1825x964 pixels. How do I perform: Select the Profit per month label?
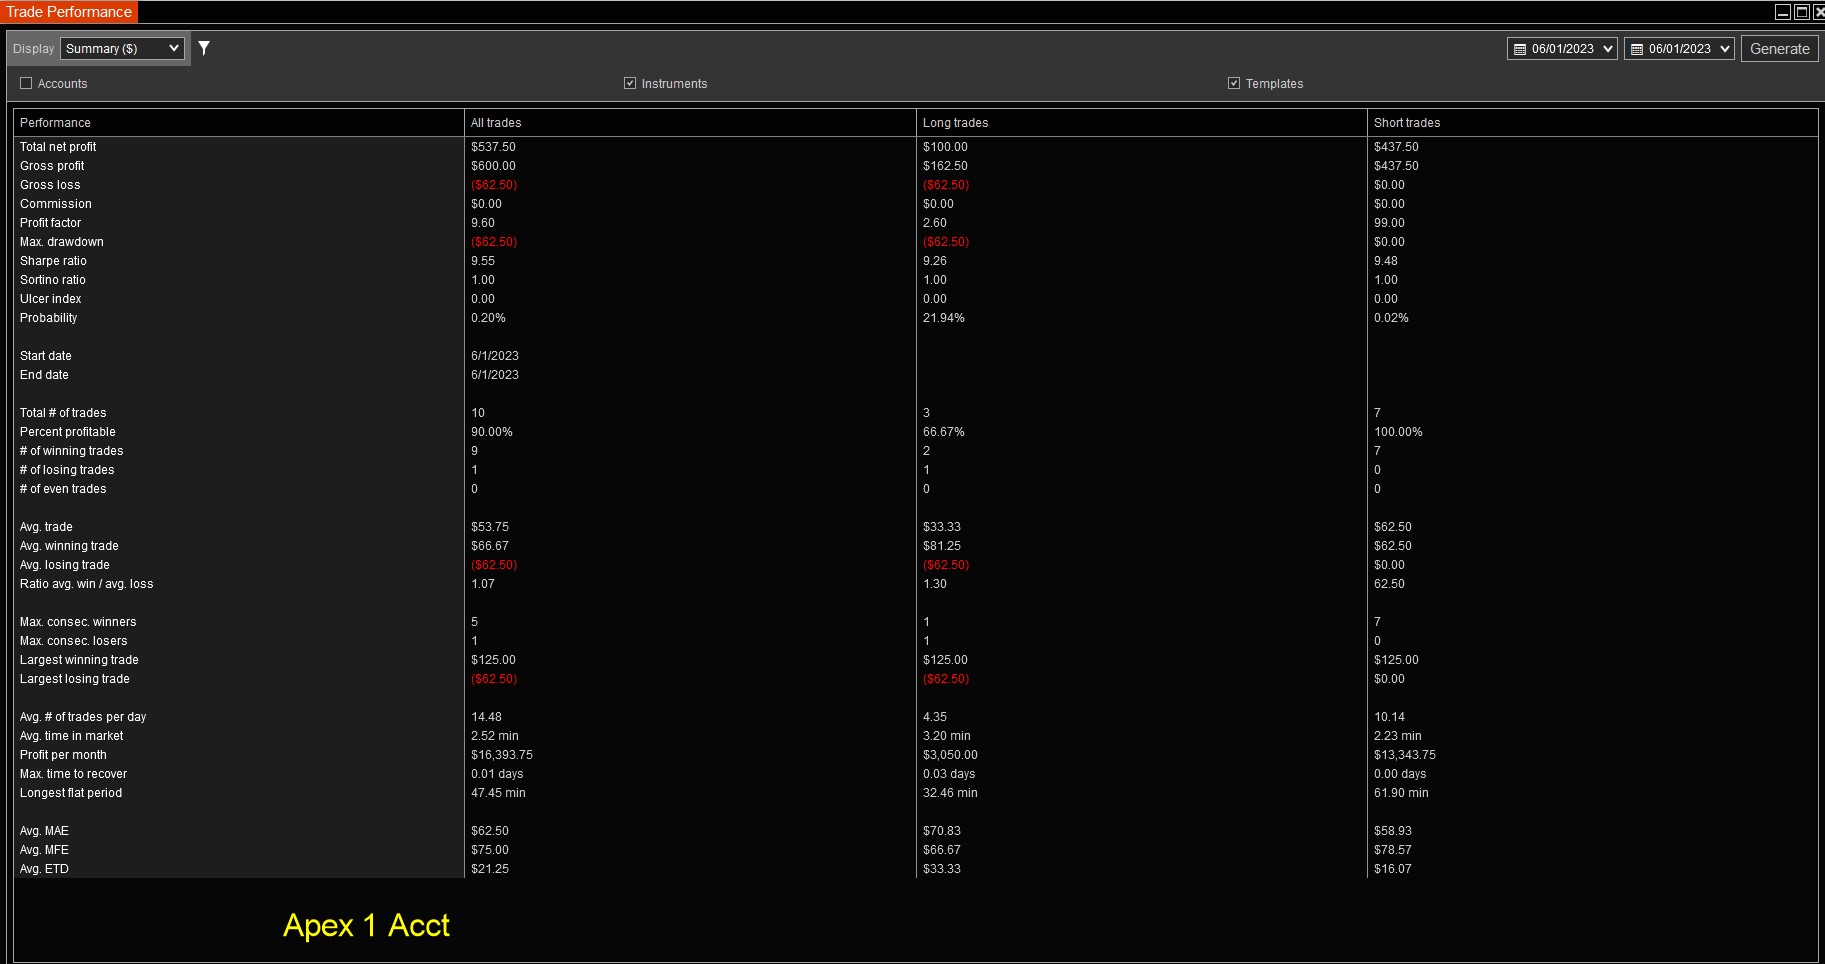[63, 755]
